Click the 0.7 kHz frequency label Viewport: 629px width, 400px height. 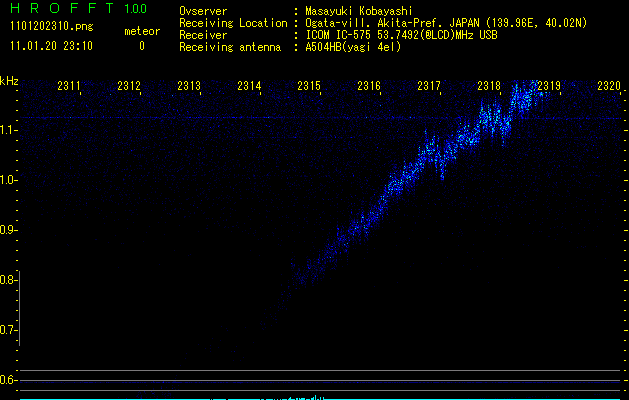[x=8, y=330]
